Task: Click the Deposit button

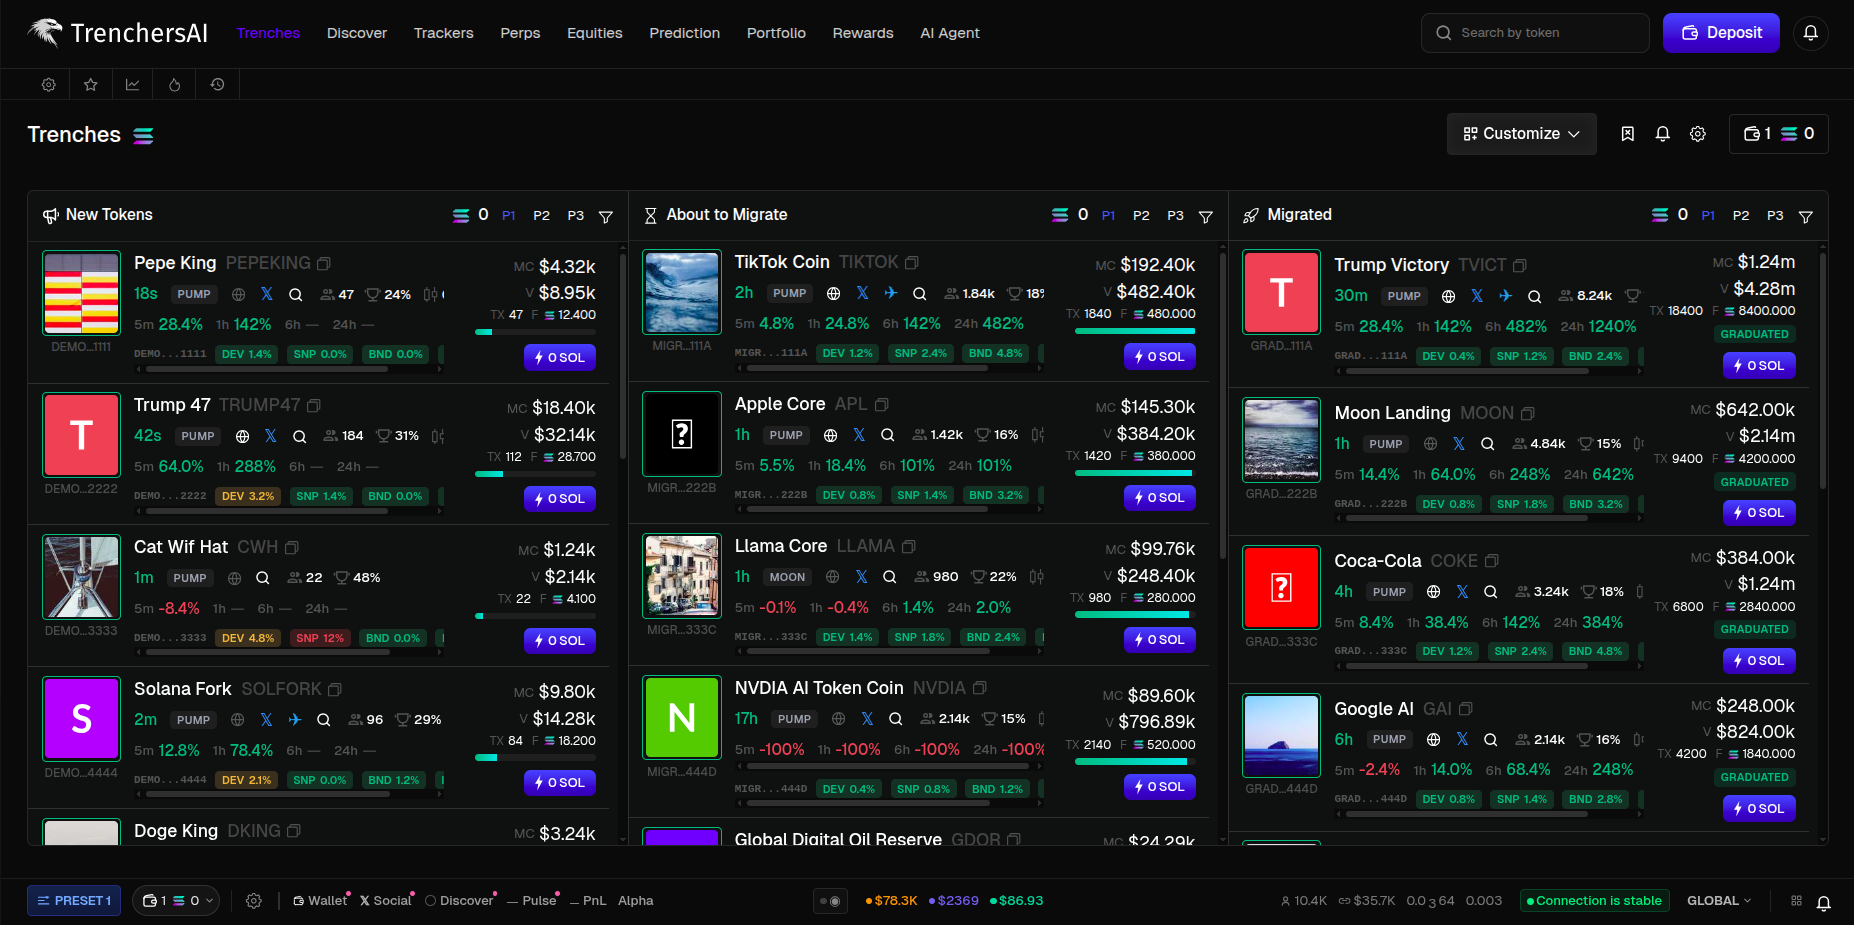Action: tap(1721, 33)
